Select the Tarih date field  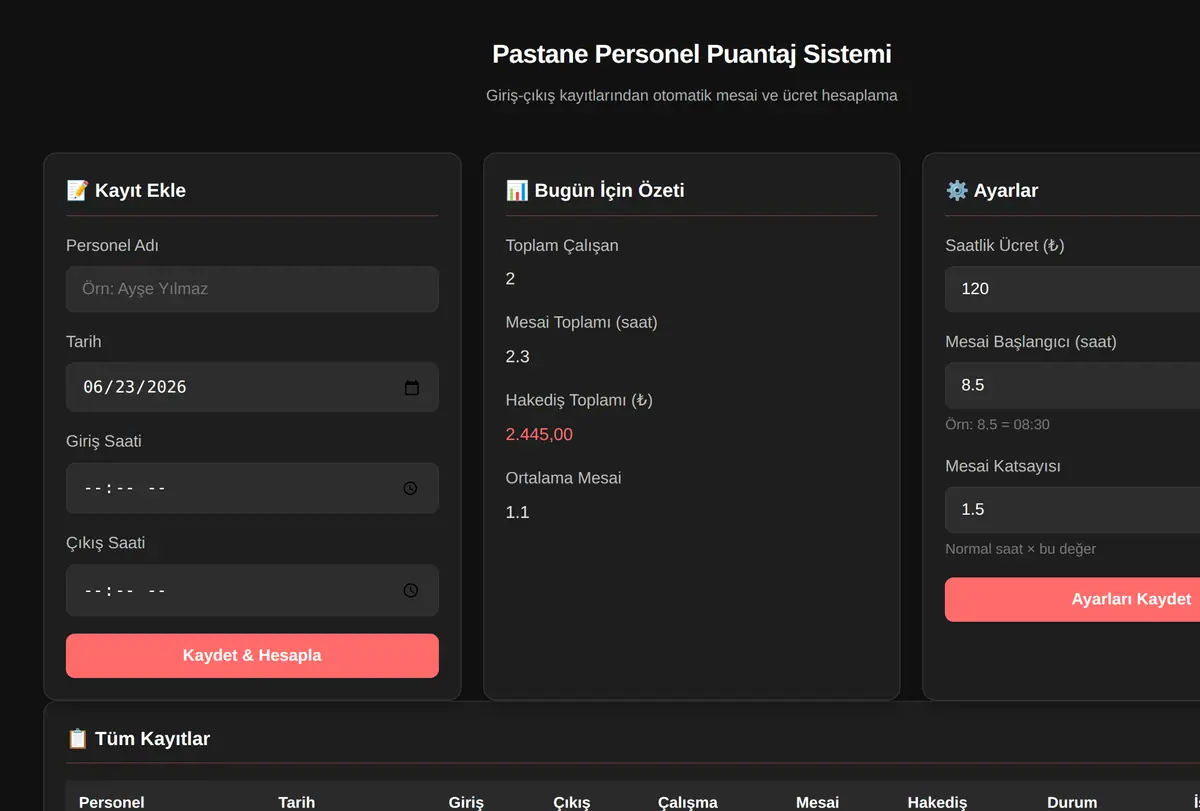pyautogui.click(x=252, y=387)
